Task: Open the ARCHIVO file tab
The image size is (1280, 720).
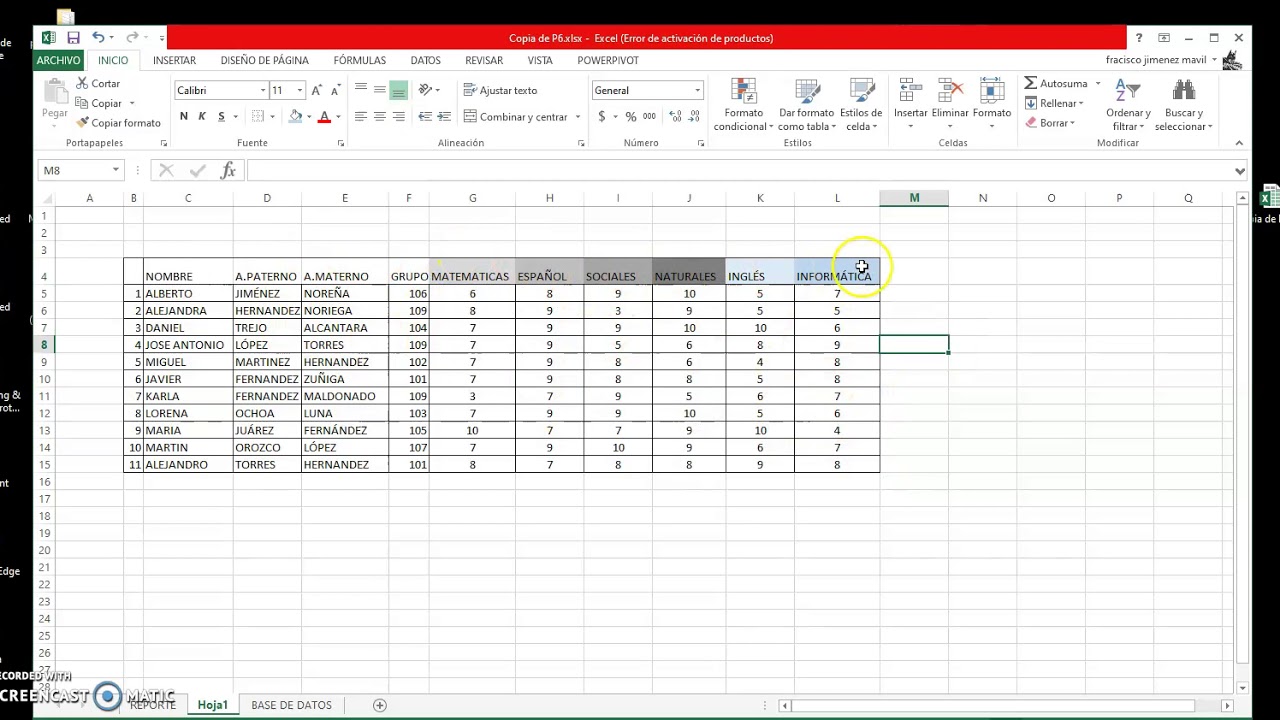Action: click(58, 60)
